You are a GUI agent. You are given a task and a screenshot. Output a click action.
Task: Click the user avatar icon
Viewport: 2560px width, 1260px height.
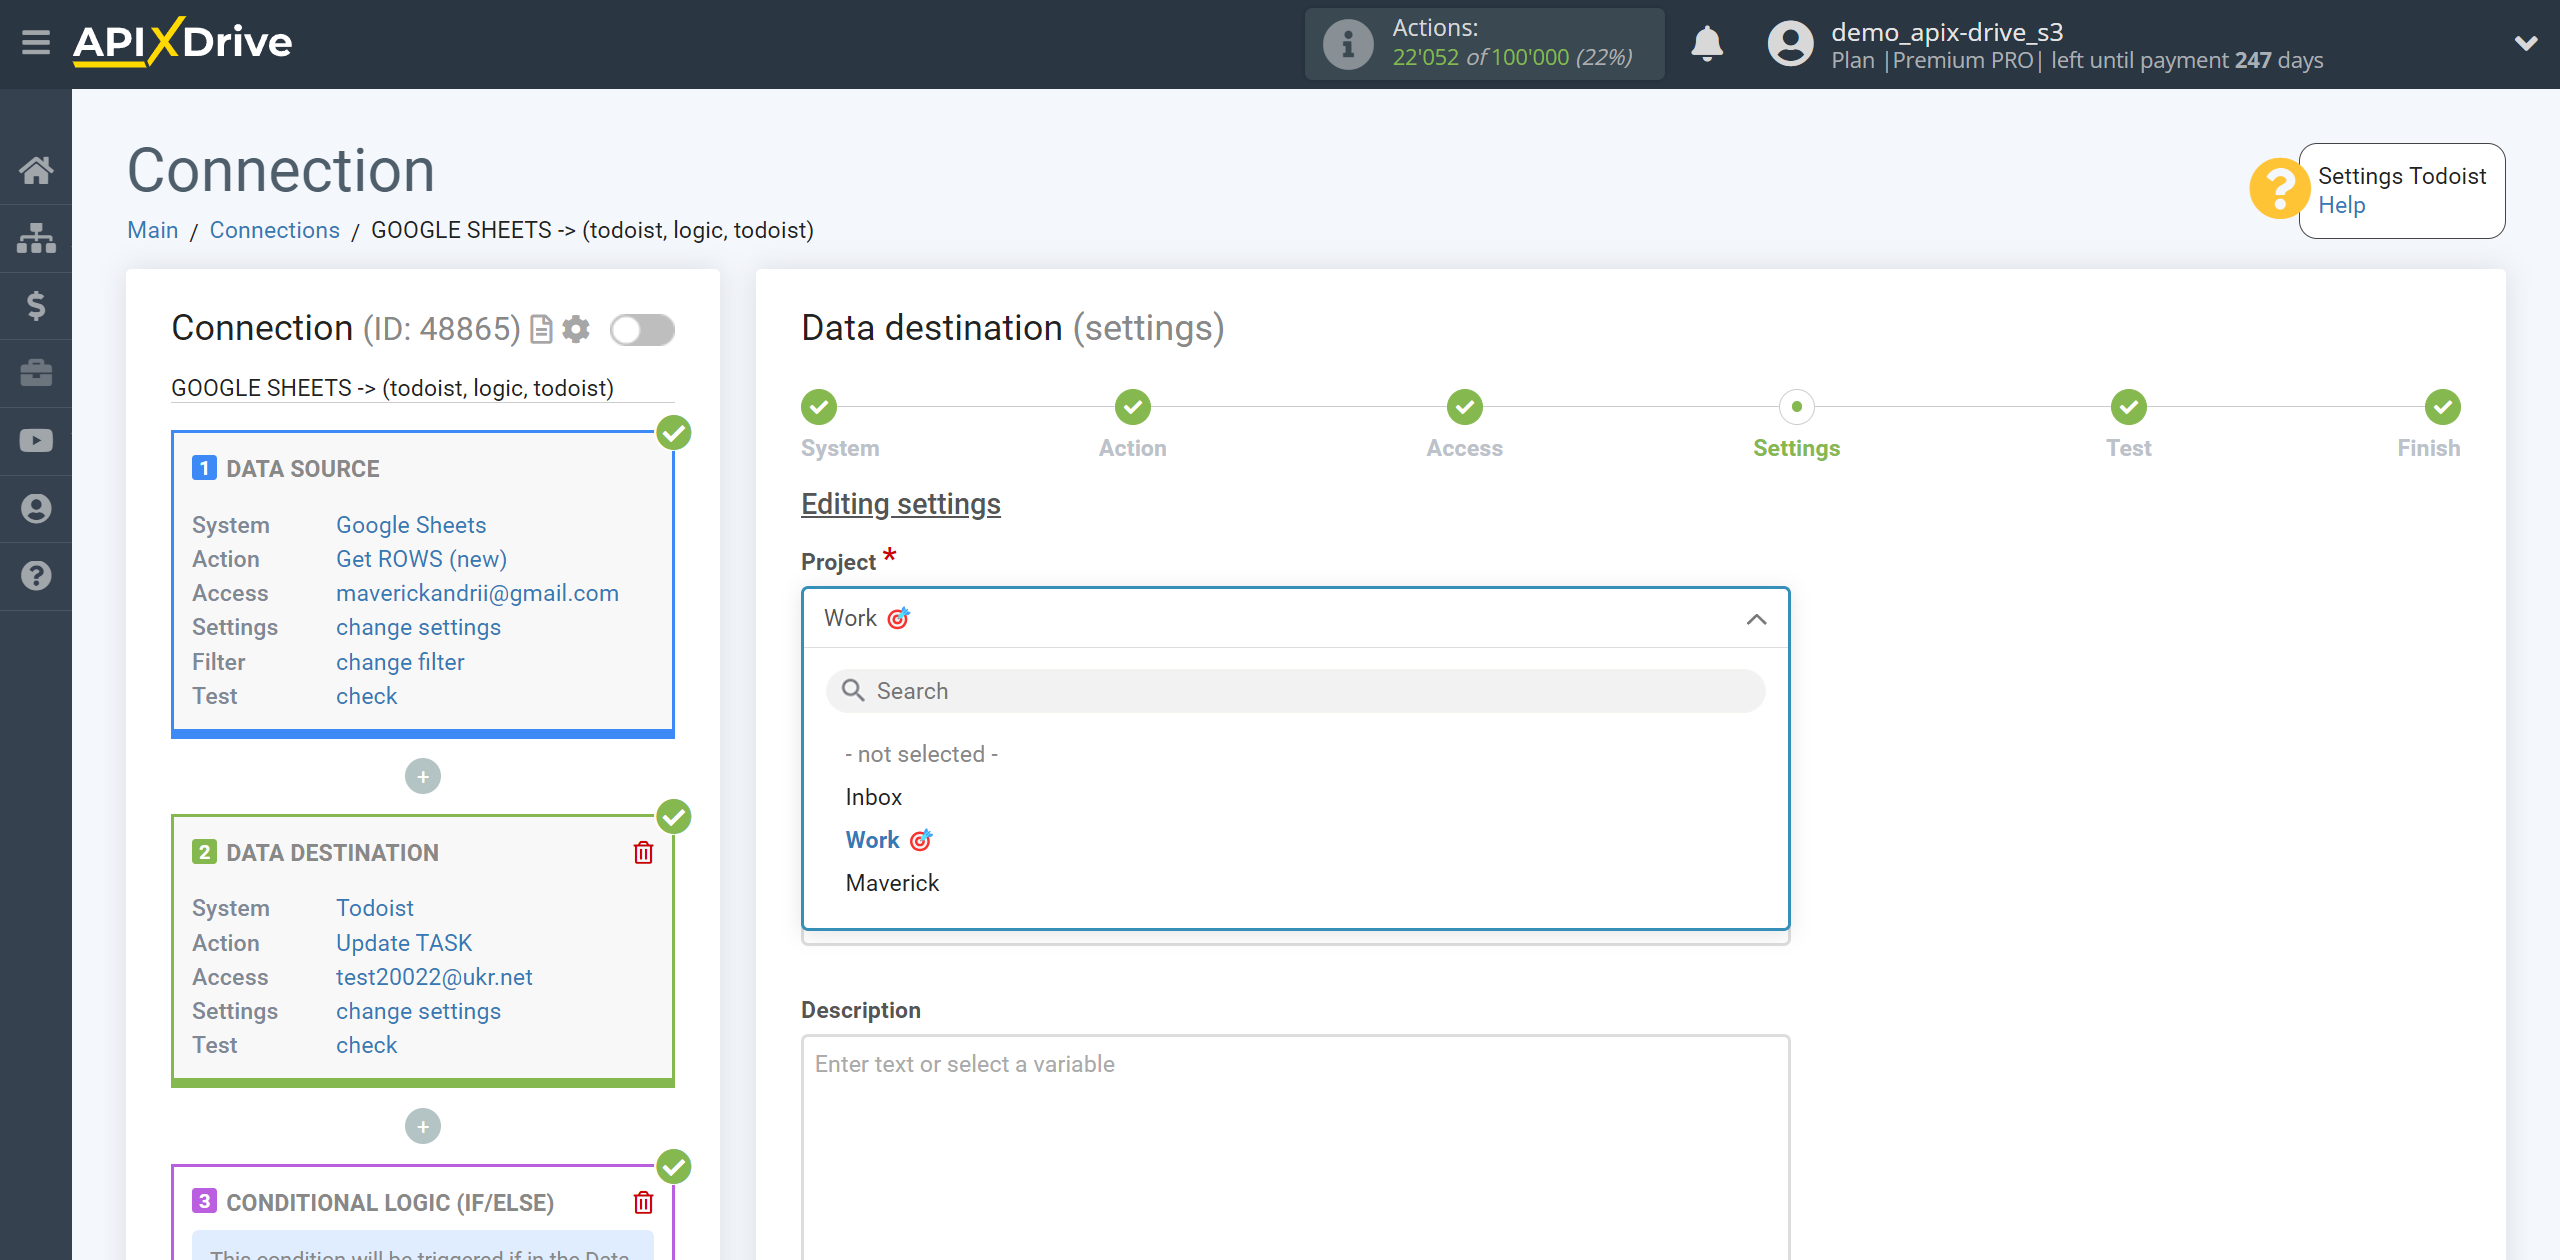click(1790, 44)
